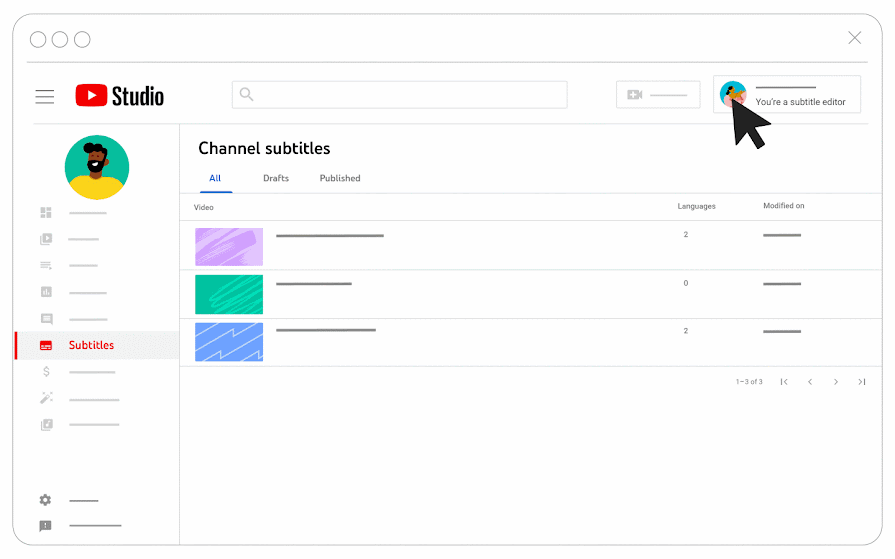Open the Dashboard grid icon in sidebar
Screen dimensions: 895x559
pos(46,212)
